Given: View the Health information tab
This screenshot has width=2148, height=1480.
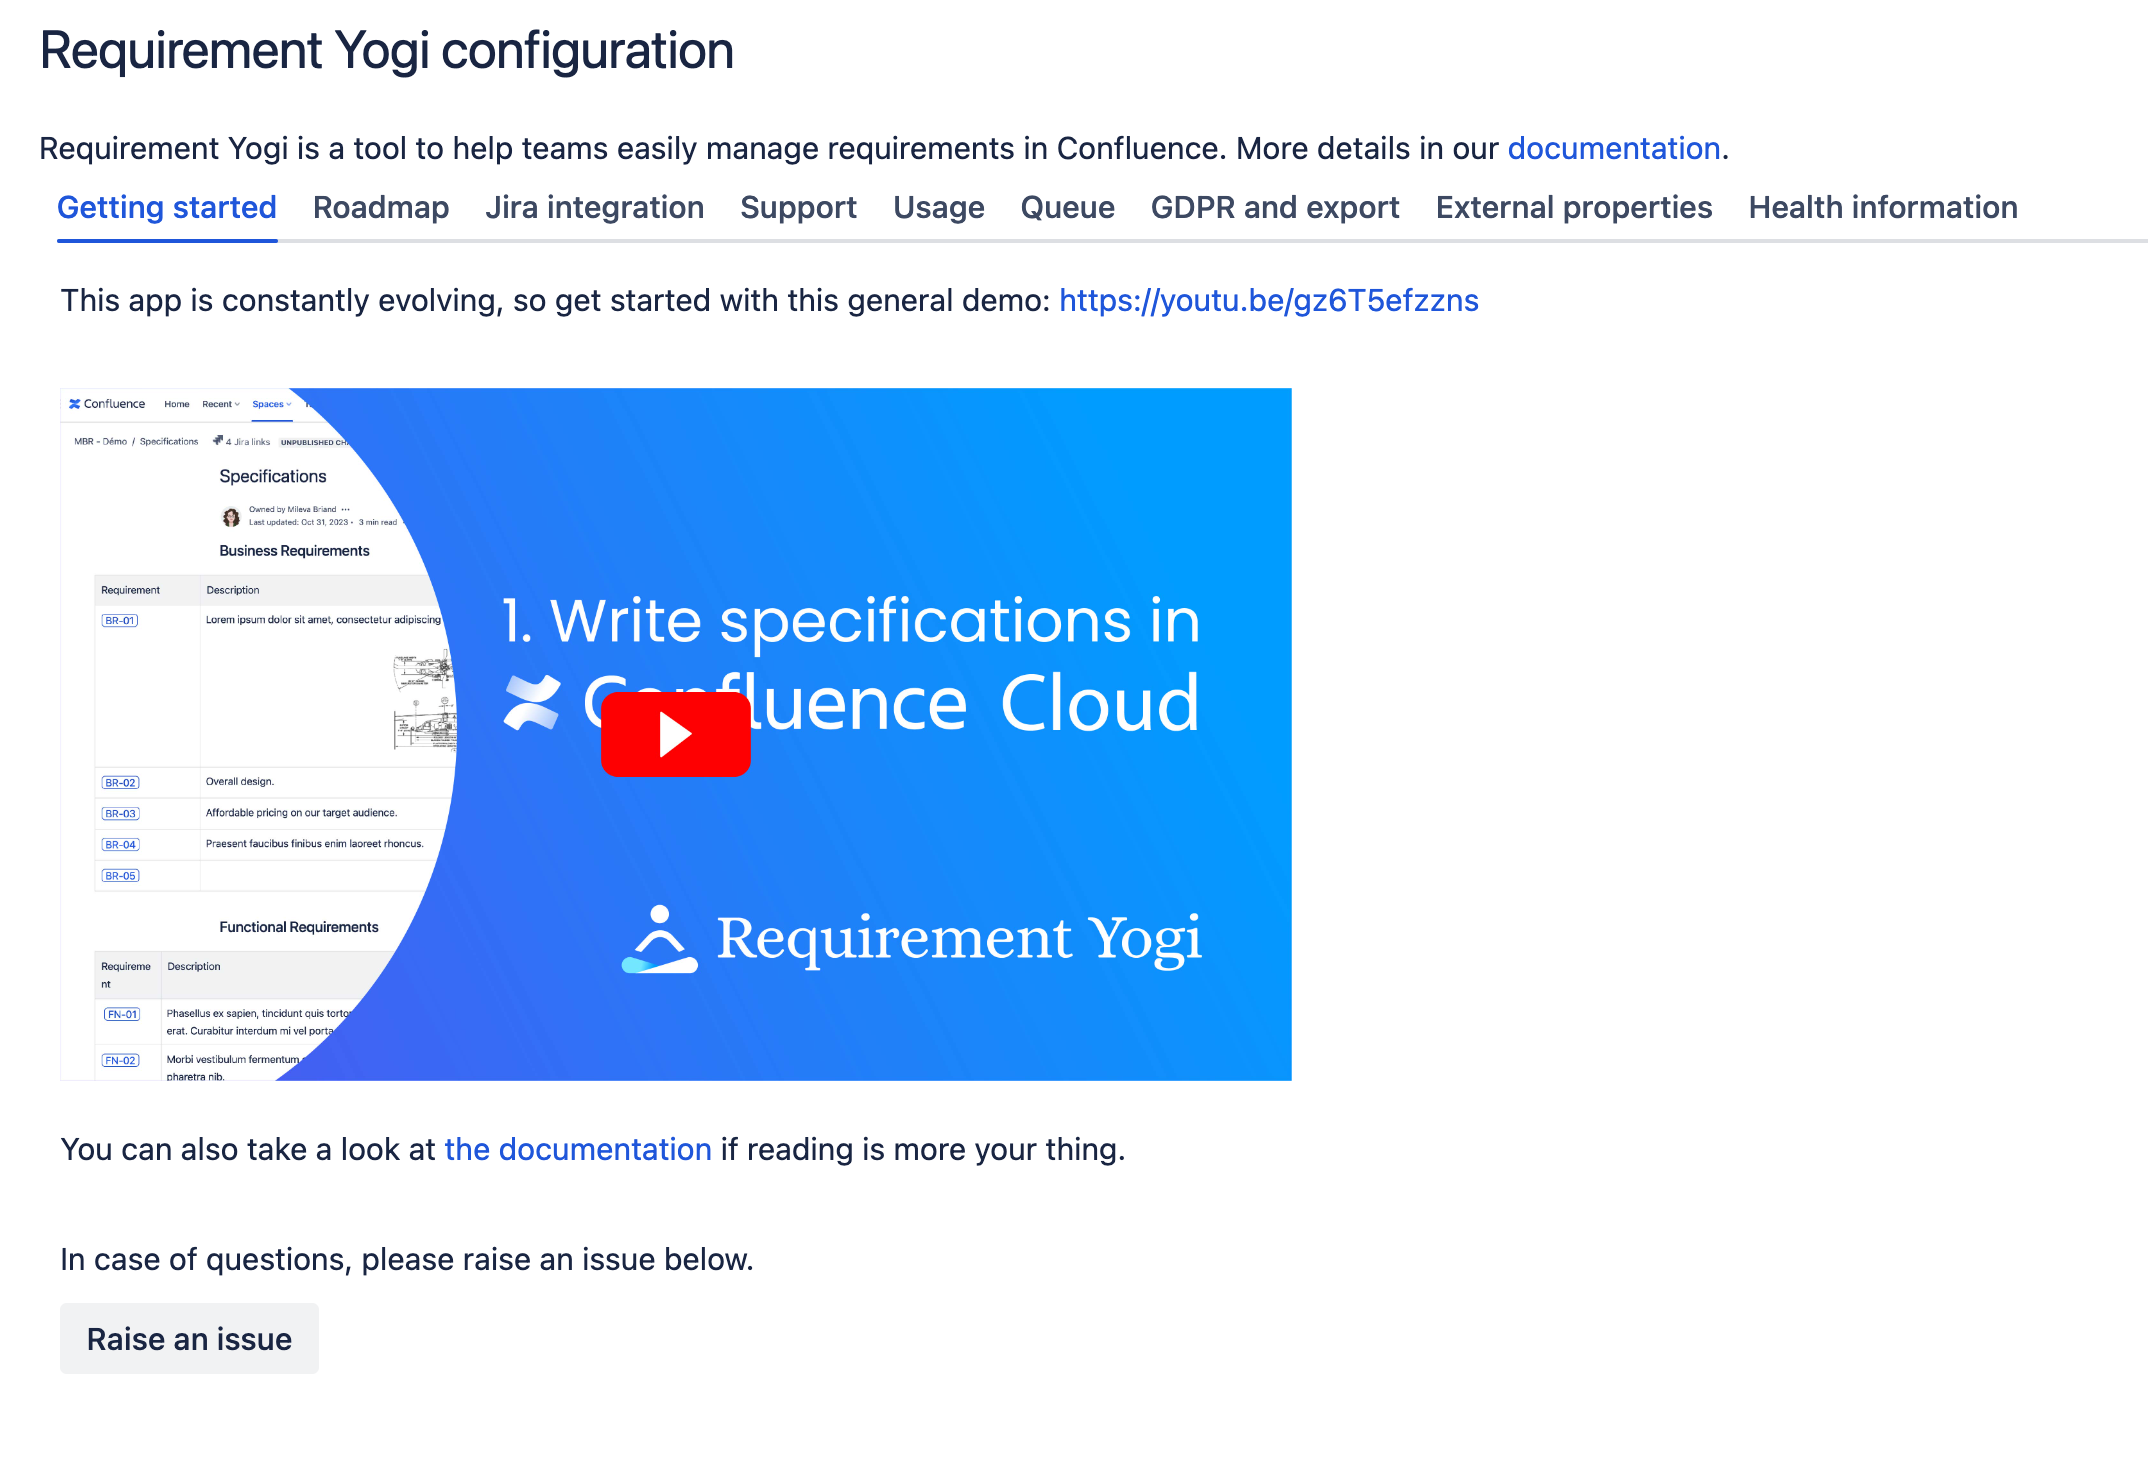Looking at the screenshot, I should click(1882, 208).
